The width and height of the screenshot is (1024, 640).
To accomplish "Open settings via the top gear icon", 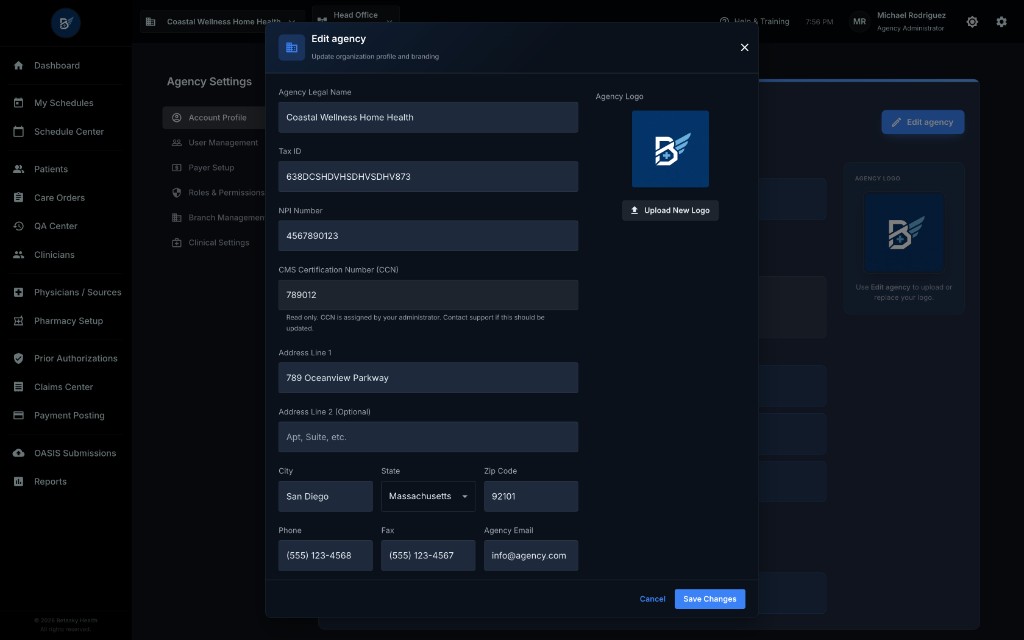I will point(1001,22).
